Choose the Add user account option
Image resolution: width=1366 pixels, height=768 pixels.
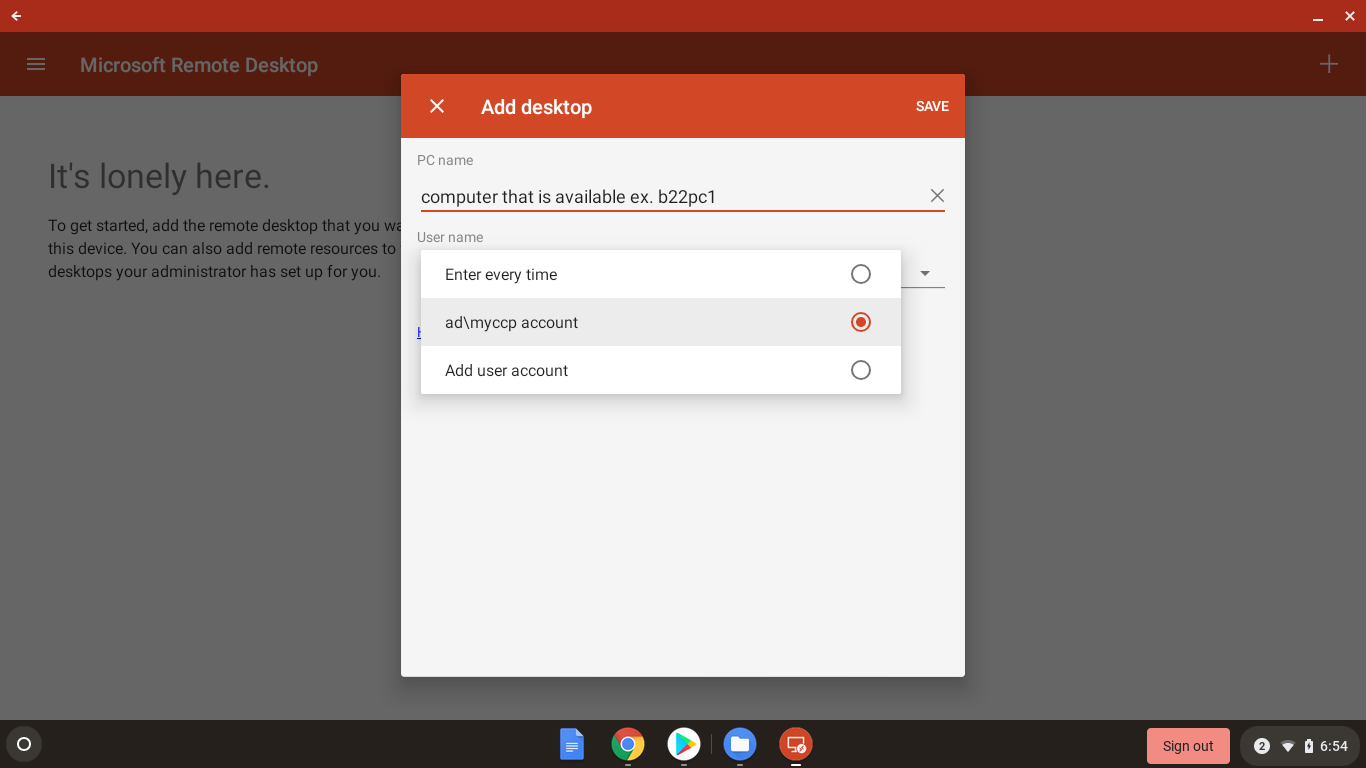(x=661, y=370)
